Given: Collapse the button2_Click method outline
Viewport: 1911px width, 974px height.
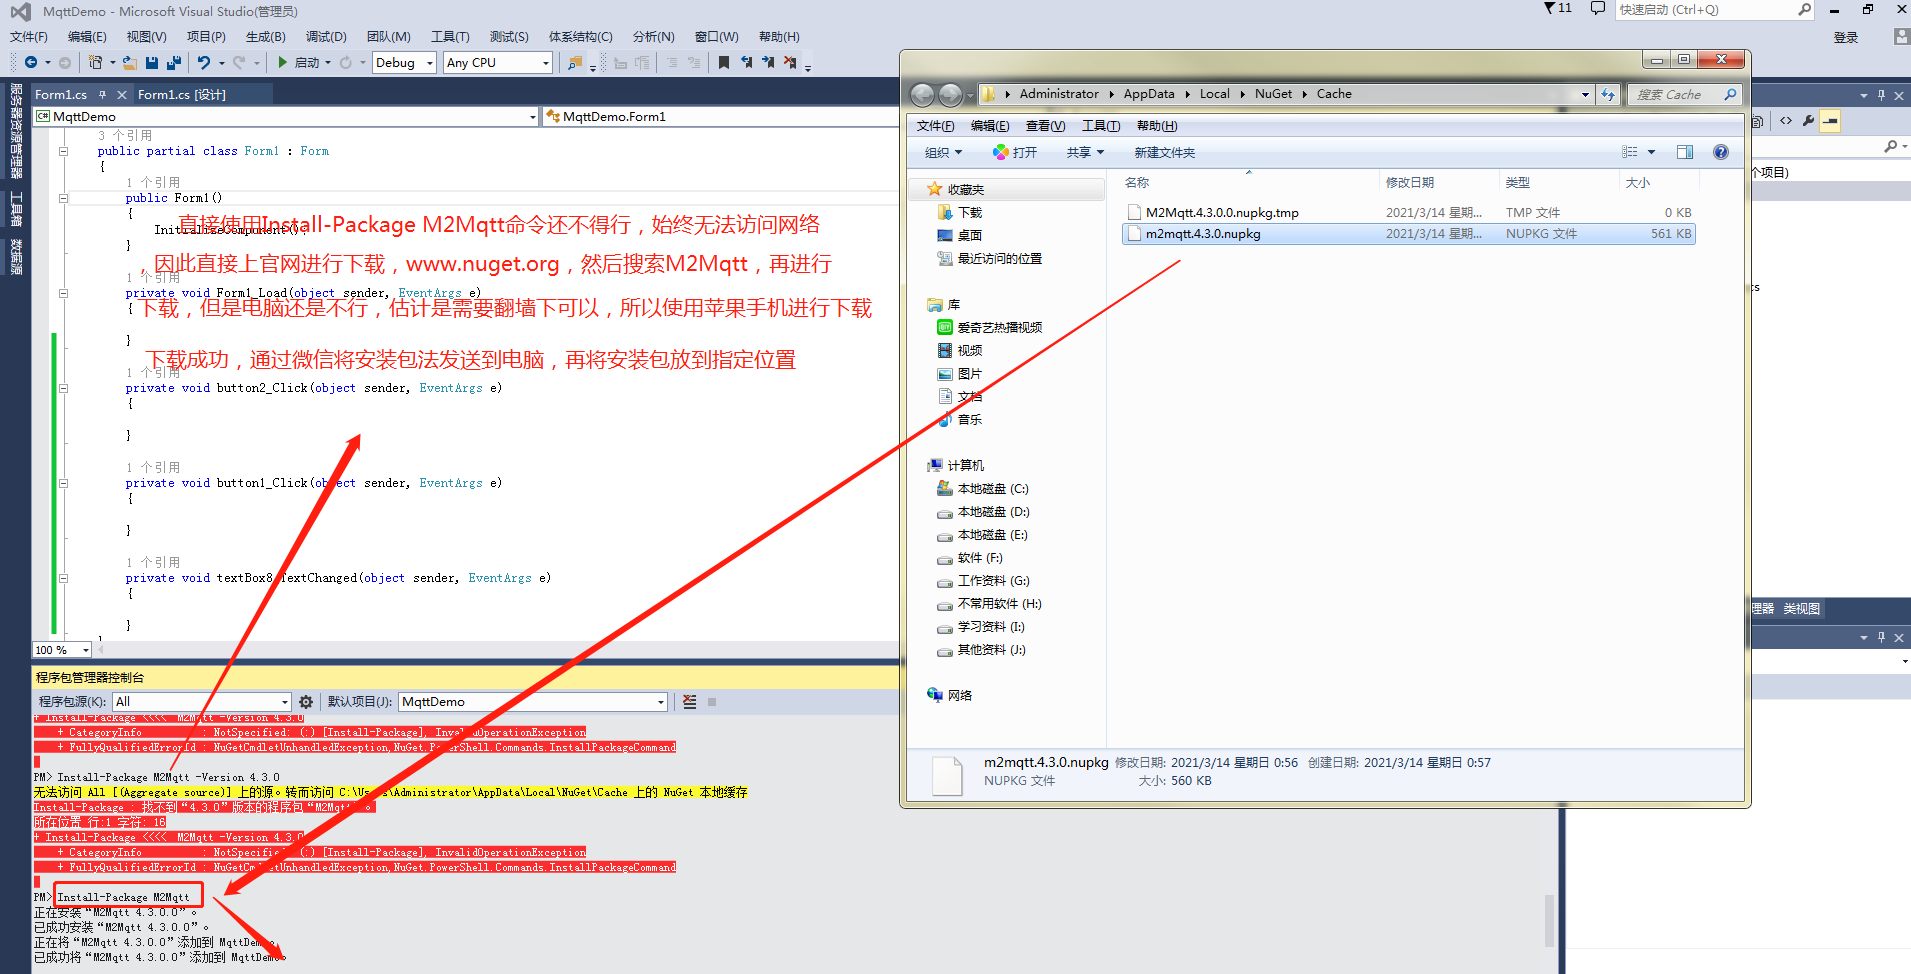Looking at the screenshot, I should (63, 389).
